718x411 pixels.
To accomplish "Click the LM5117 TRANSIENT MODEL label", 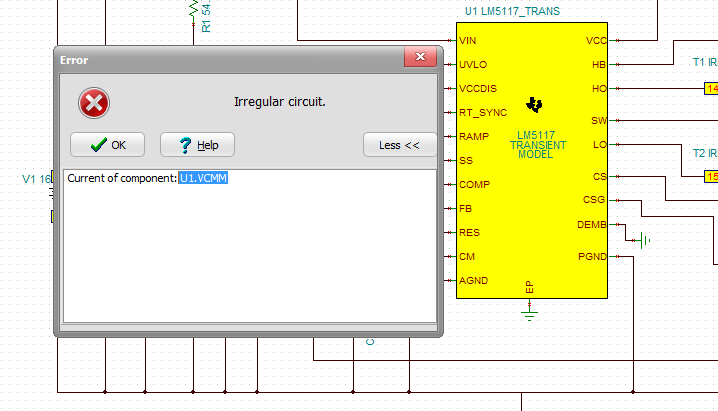I will (538, 145).
